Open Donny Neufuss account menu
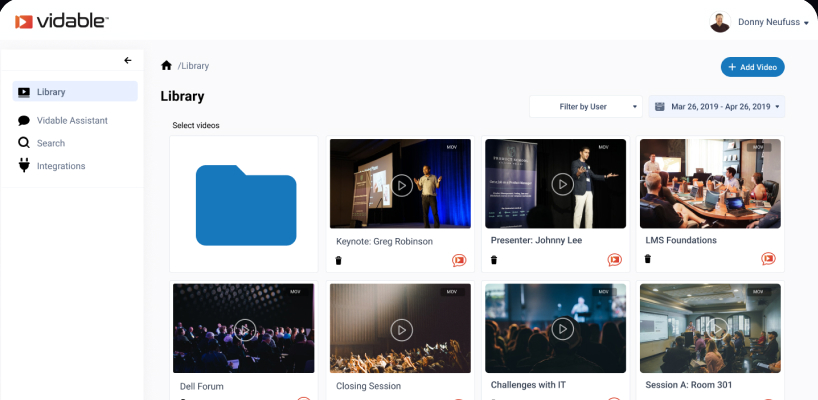 tap(773, 22)
